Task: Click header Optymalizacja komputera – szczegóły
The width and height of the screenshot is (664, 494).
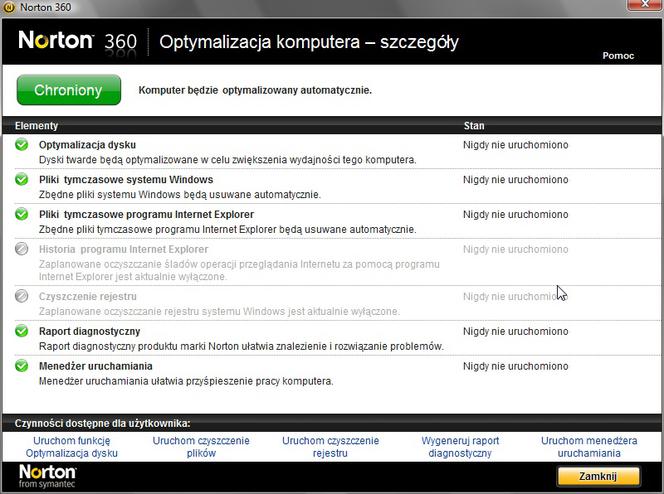Action: 309,42
